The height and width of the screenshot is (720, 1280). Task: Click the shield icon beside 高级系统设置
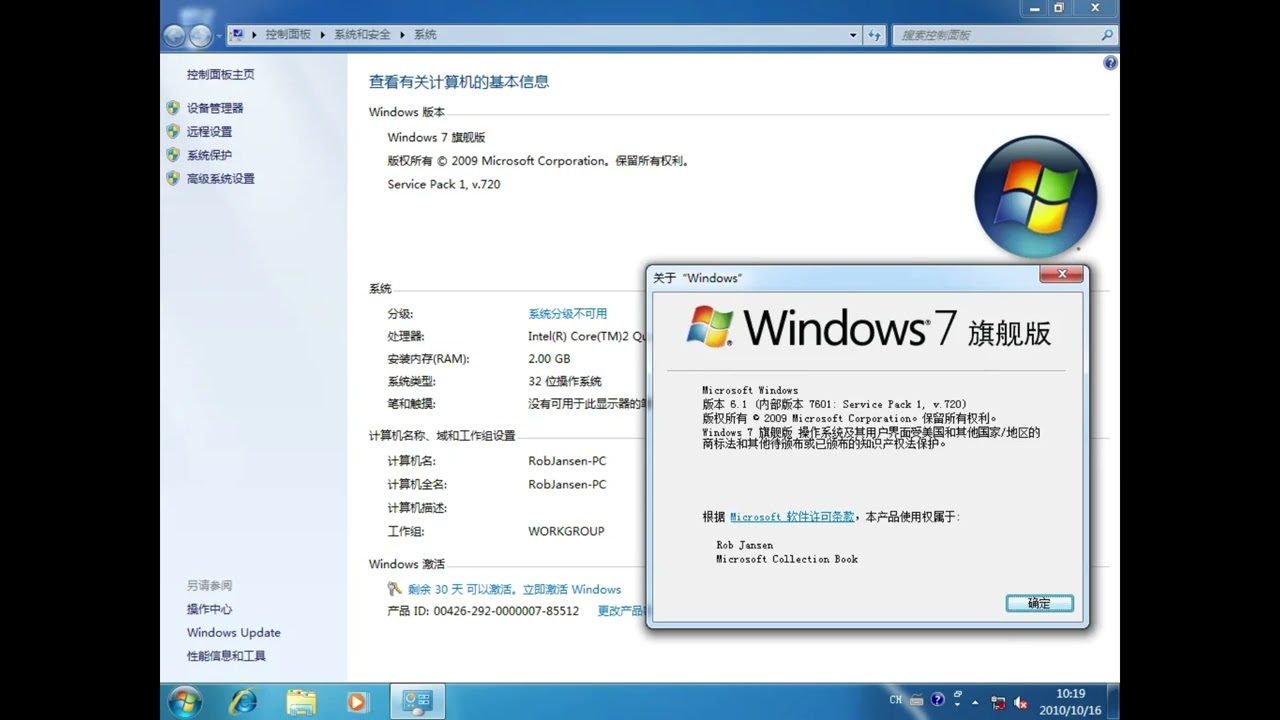coord(173,178)
